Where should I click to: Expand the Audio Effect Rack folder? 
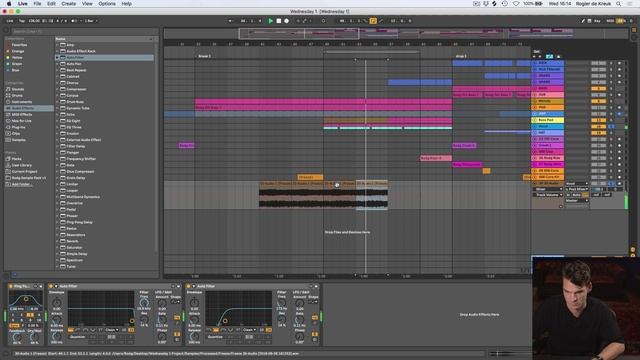(x=57, y=51)
